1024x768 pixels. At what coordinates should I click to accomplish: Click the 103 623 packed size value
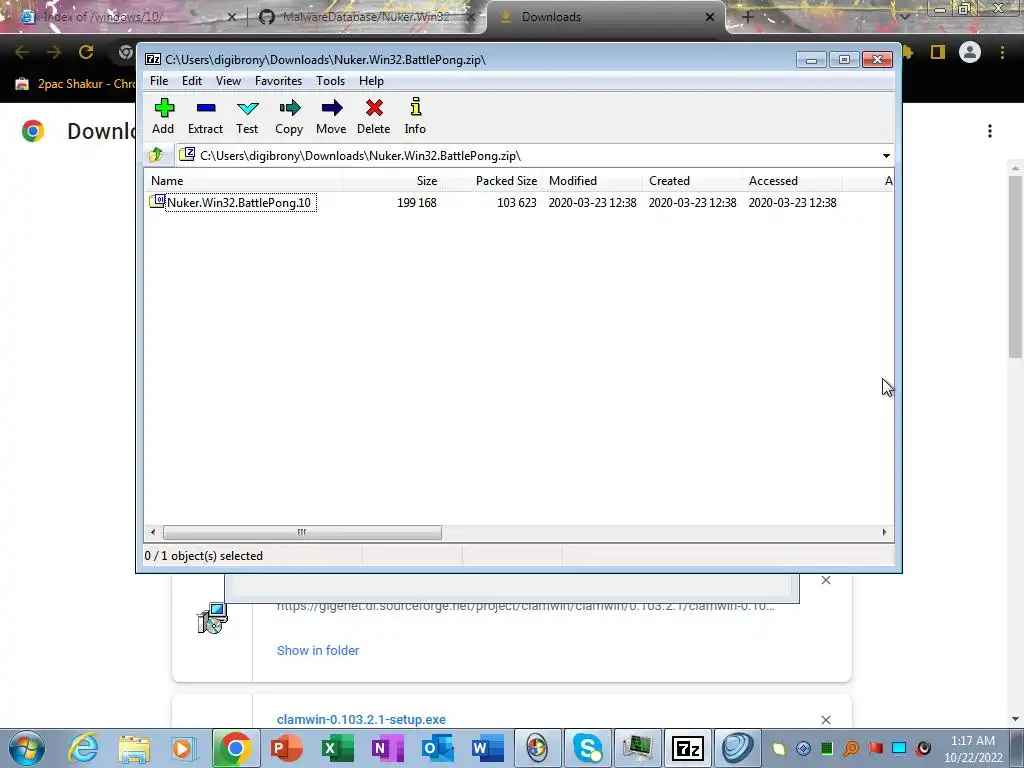coord(517,202)
